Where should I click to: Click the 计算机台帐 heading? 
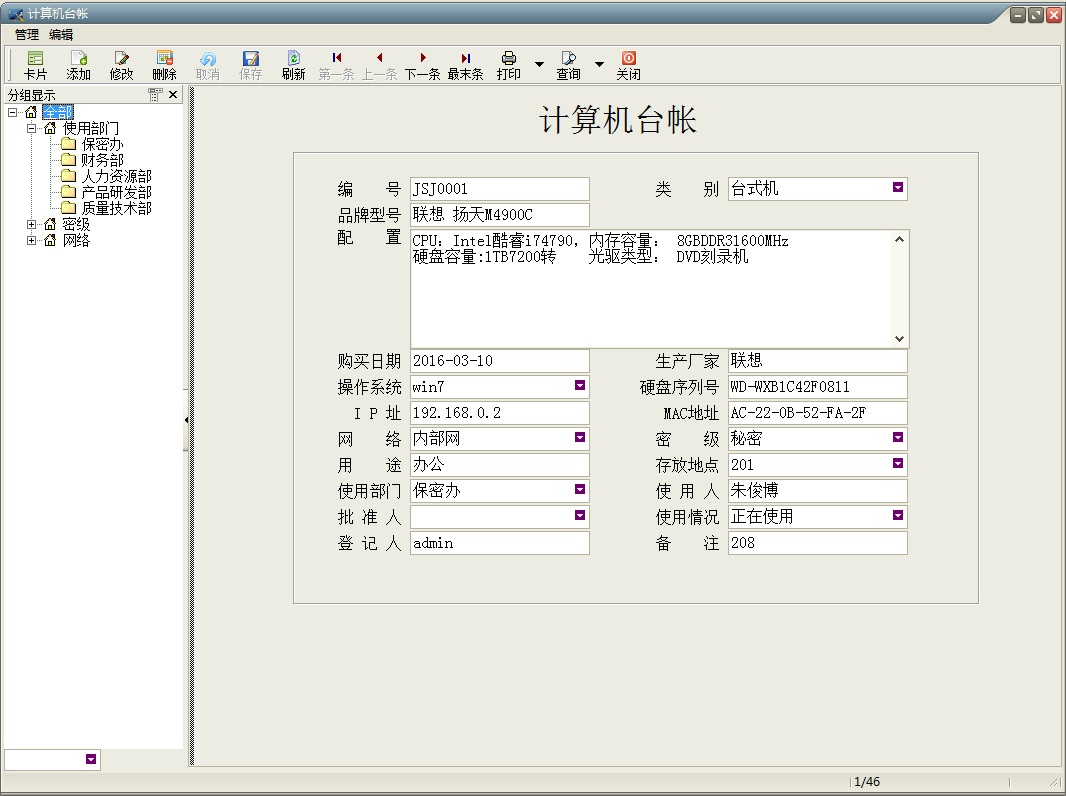pos(618,120)
